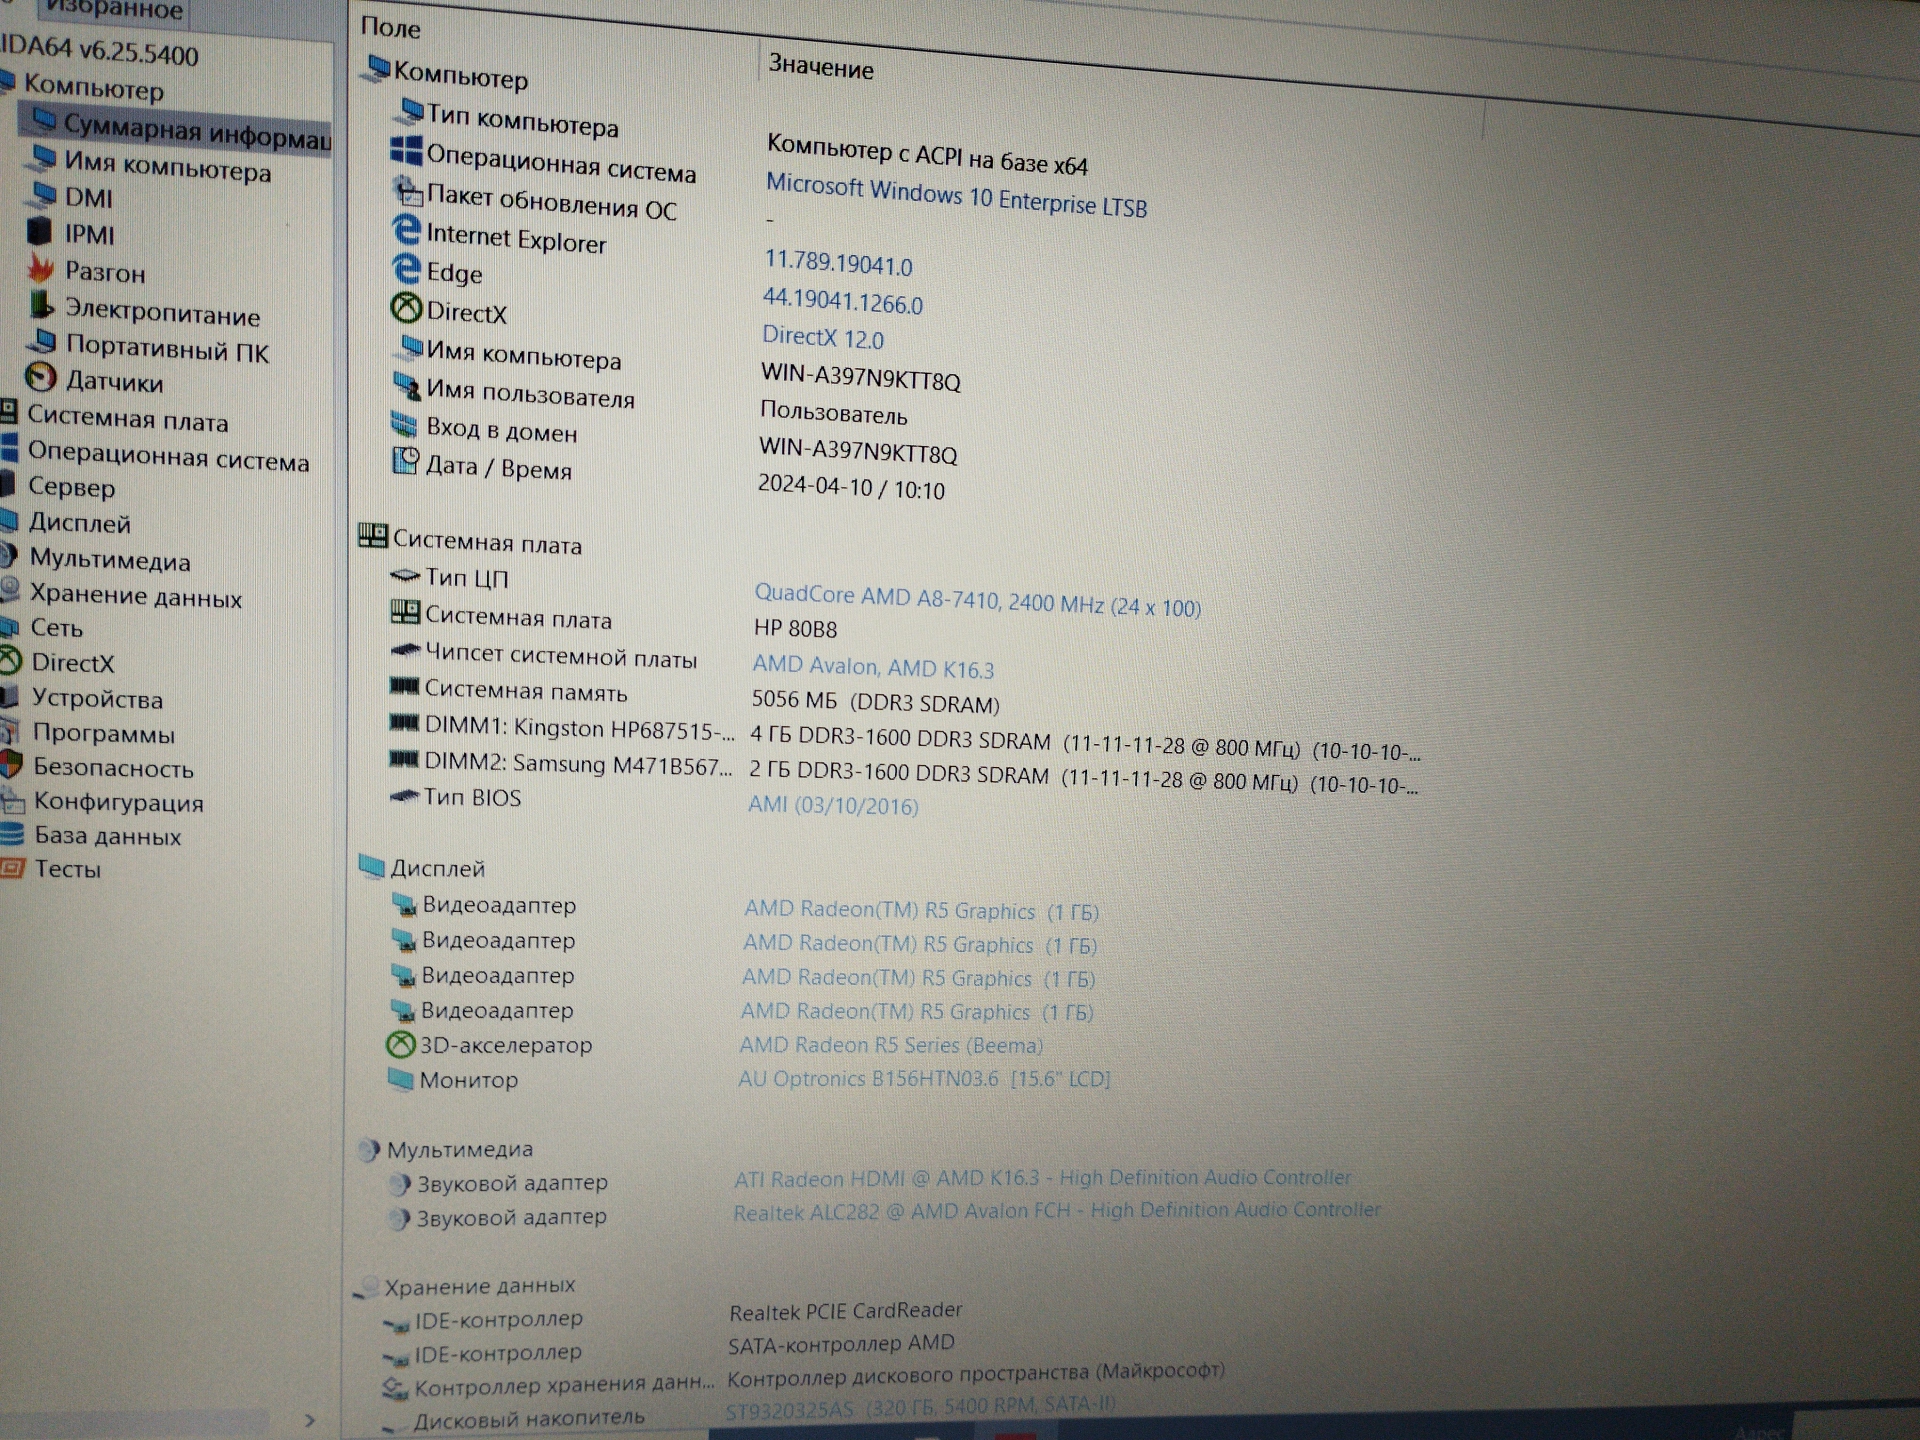This screenshot has height=1440, width=1920.
Task: Open the Сеть category
Action: click(56, 628)
